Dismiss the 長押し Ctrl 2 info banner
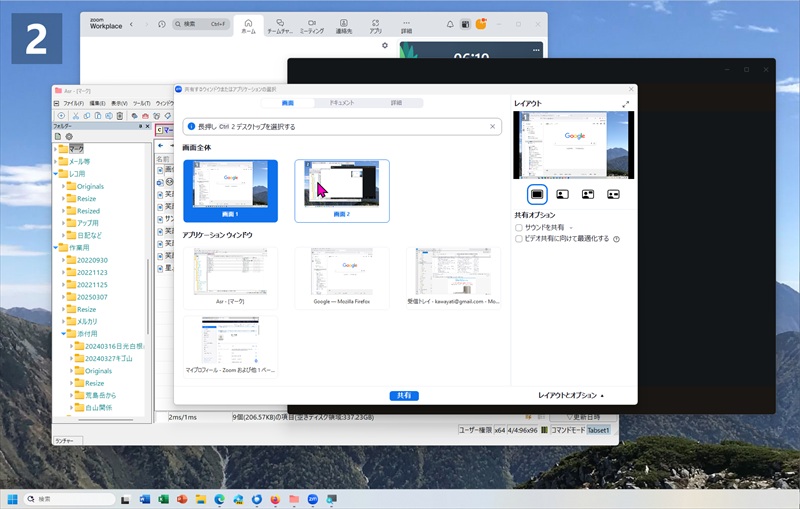Screen dimensions: 800x509 point(492,126)
